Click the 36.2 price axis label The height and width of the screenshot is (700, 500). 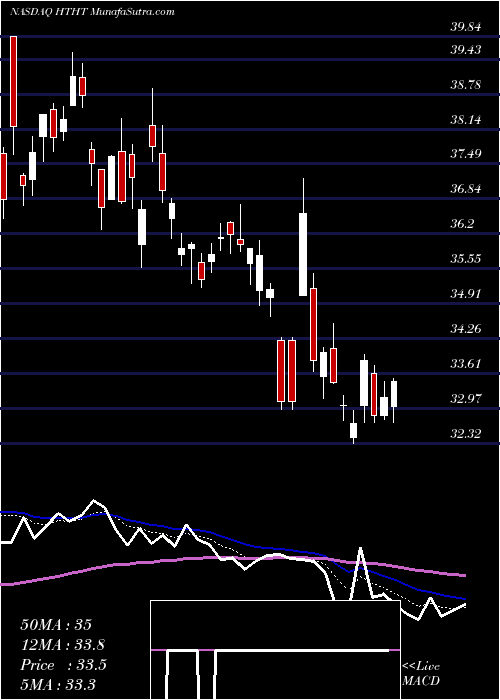coord(462,224)
